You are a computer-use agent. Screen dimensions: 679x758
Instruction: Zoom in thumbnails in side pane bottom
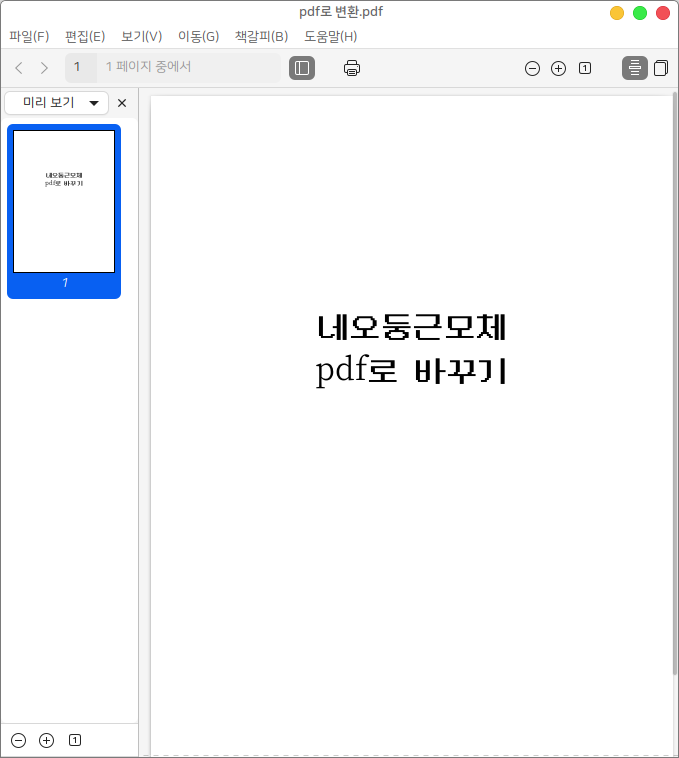(46, 740)
